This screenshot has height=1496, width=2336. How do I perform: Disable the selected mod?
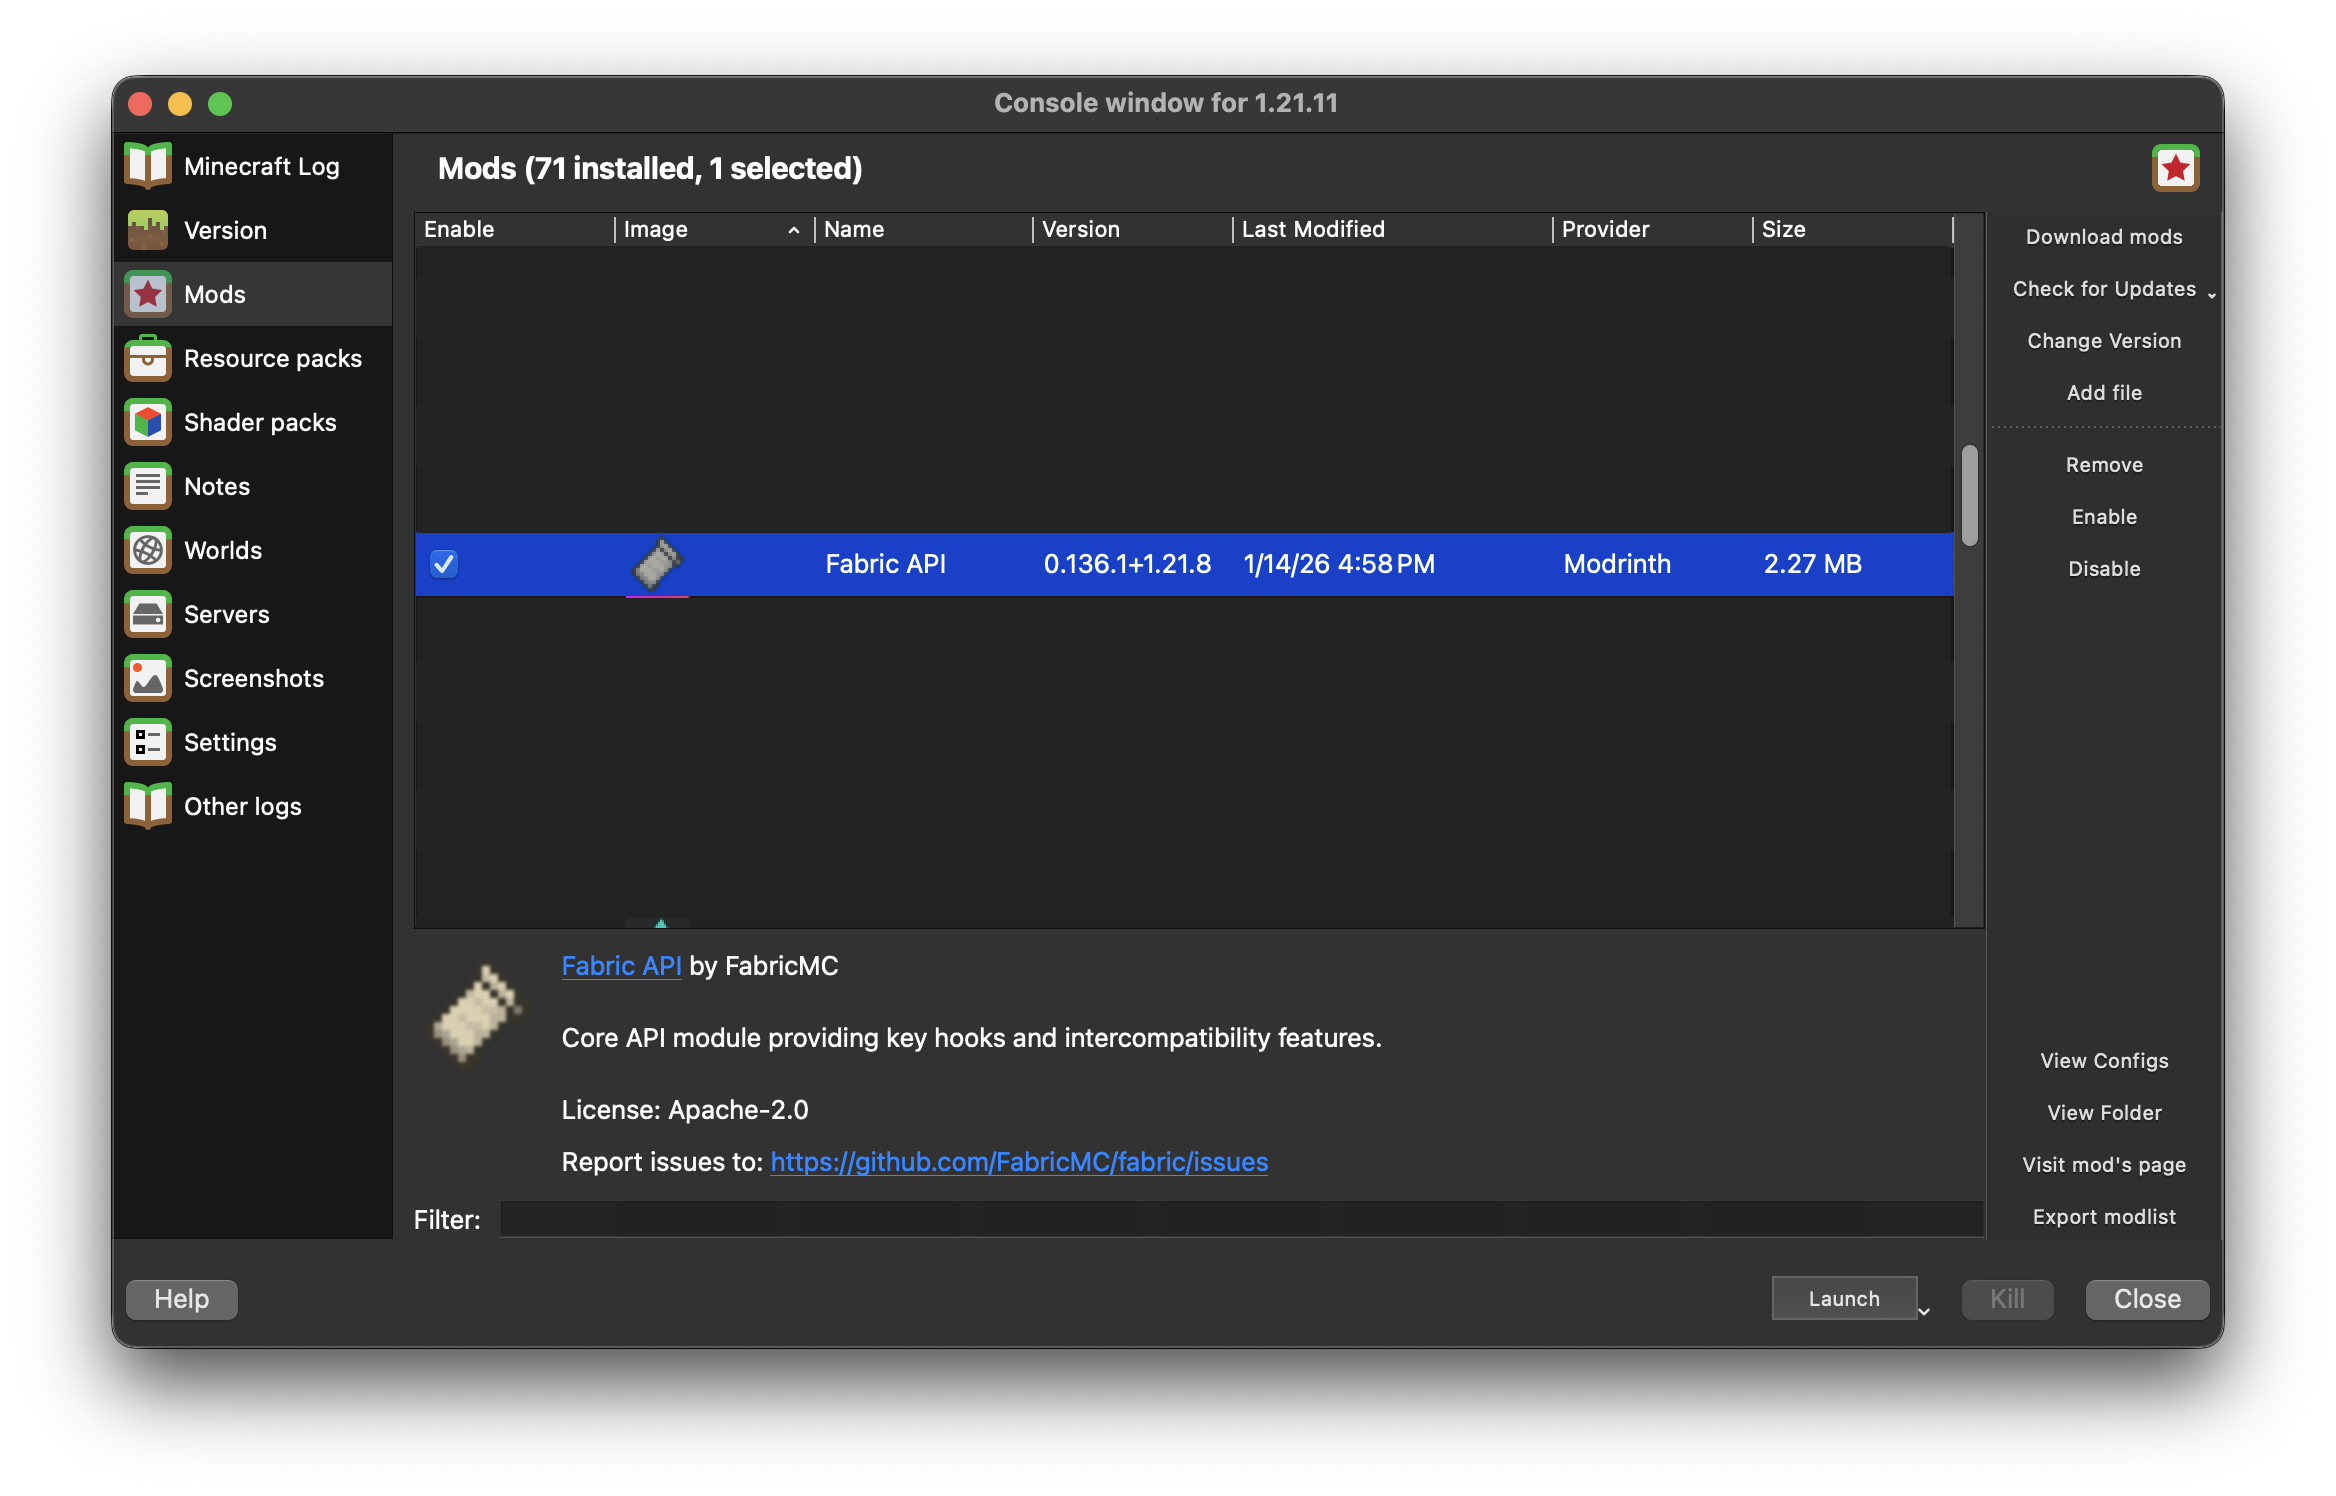click(2103, 569)
